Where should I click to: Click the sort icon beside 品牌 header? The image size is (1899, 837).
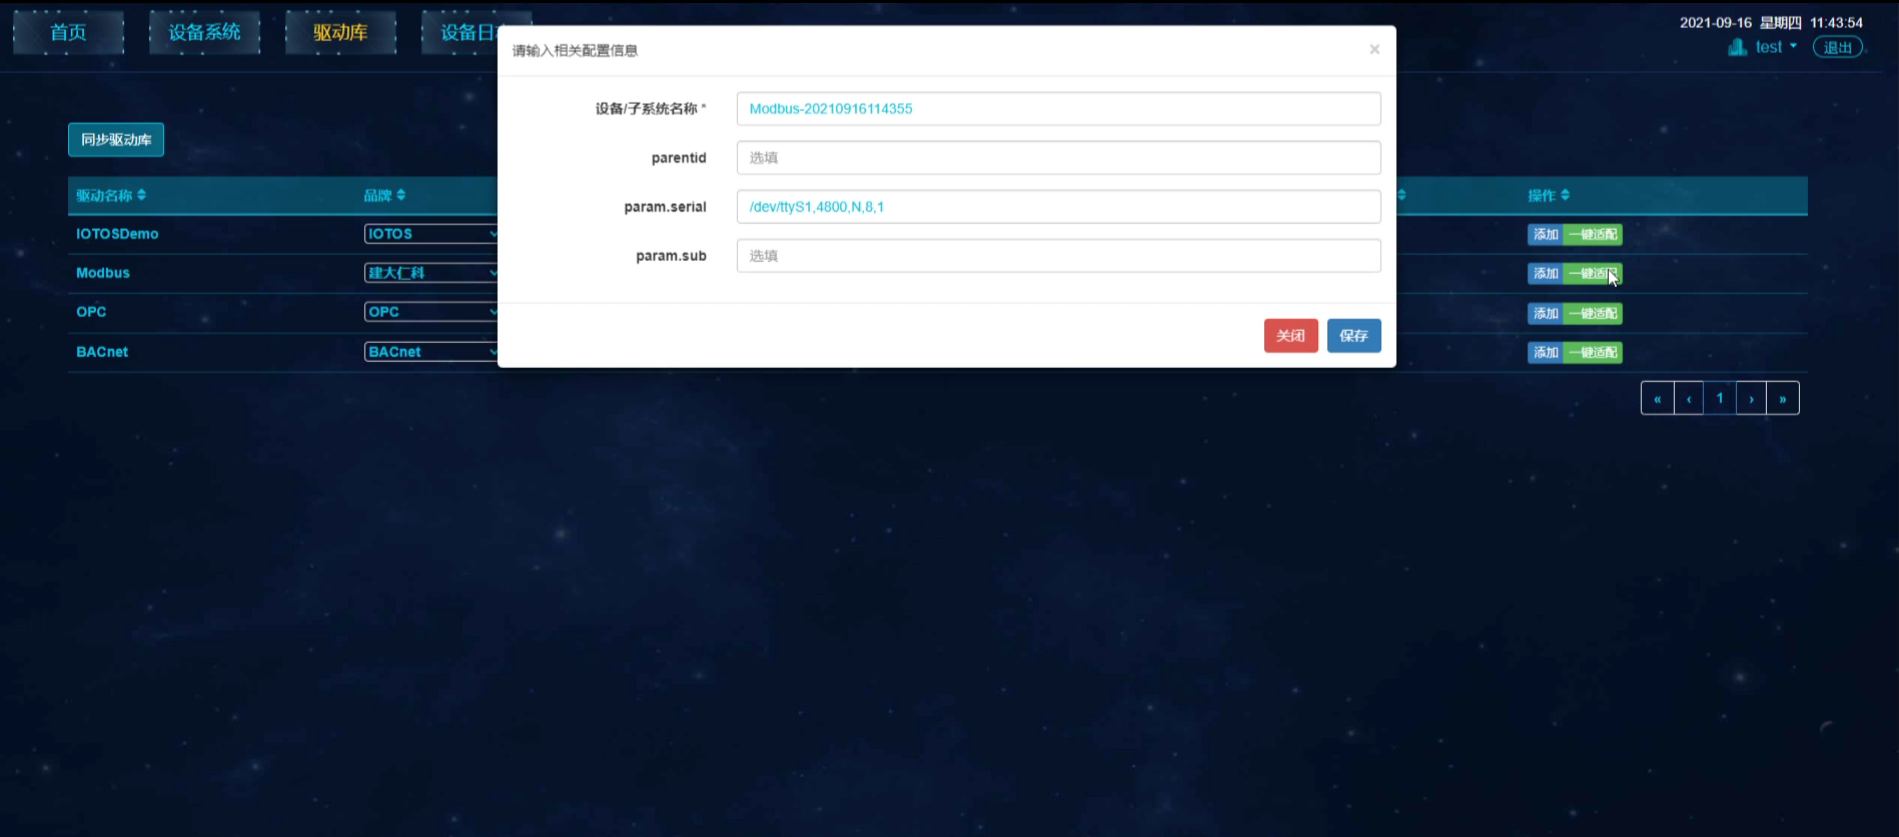click(401, 195)
